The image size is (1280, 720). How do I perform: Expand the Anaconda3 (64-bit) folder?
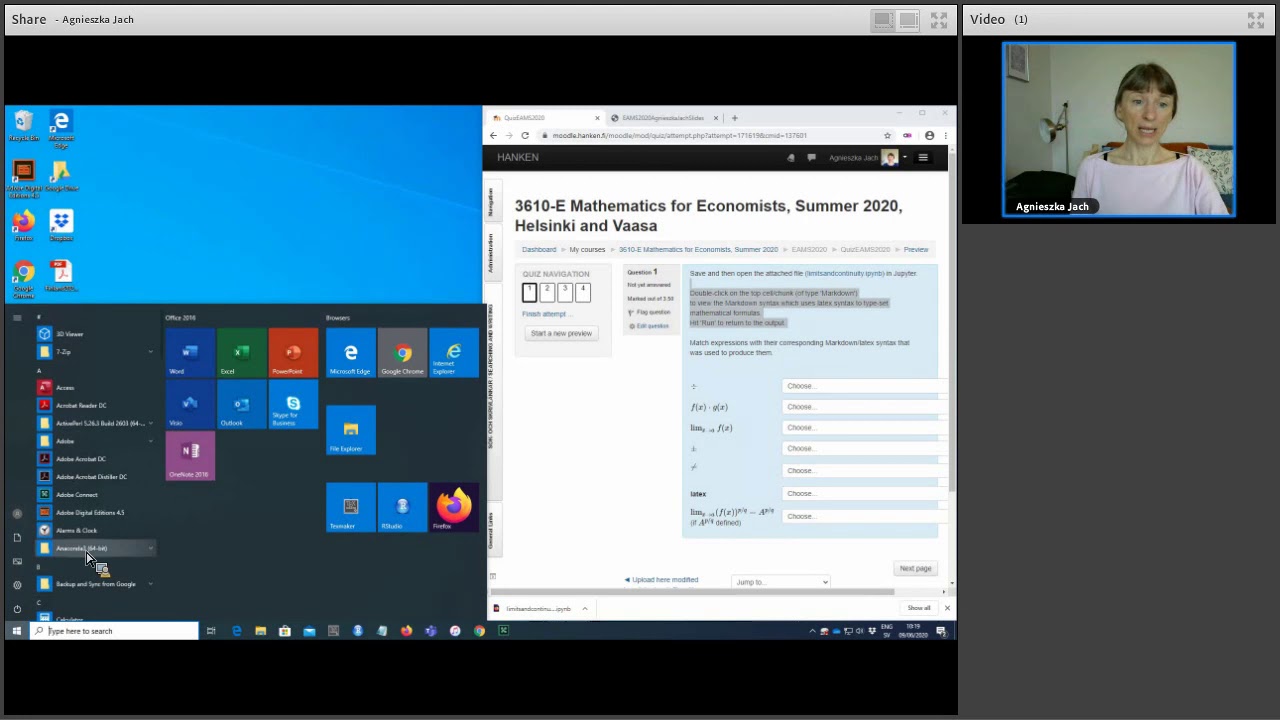tap(95, 548)
